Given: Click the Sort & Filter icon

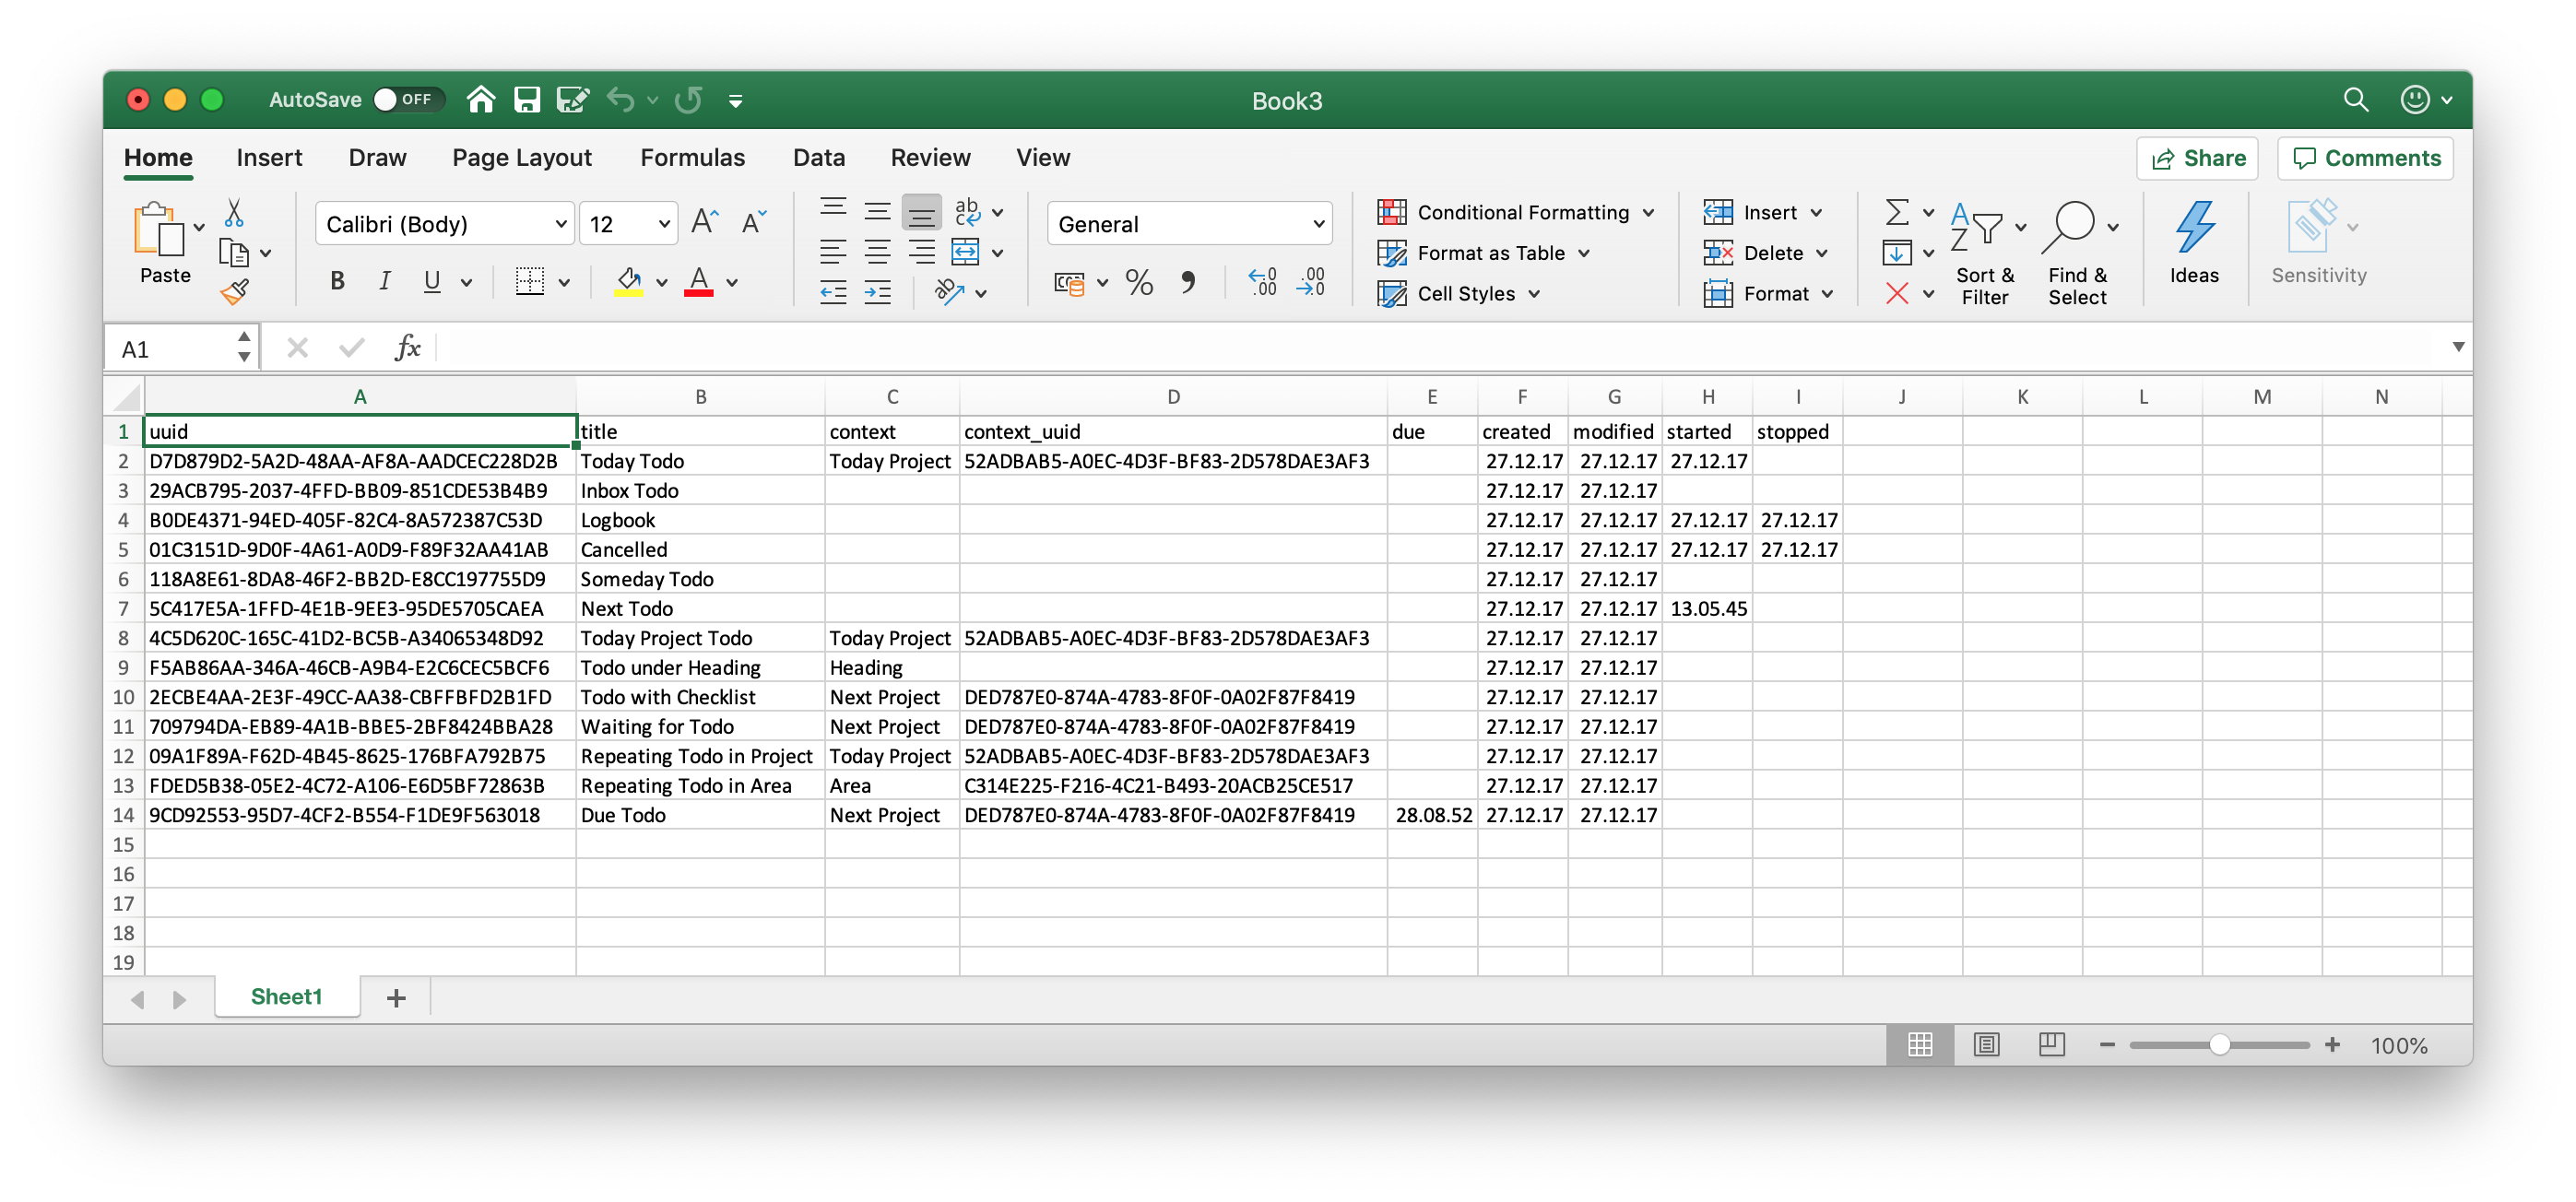Looking at the screenshot, I should [x=1986, y=248].
